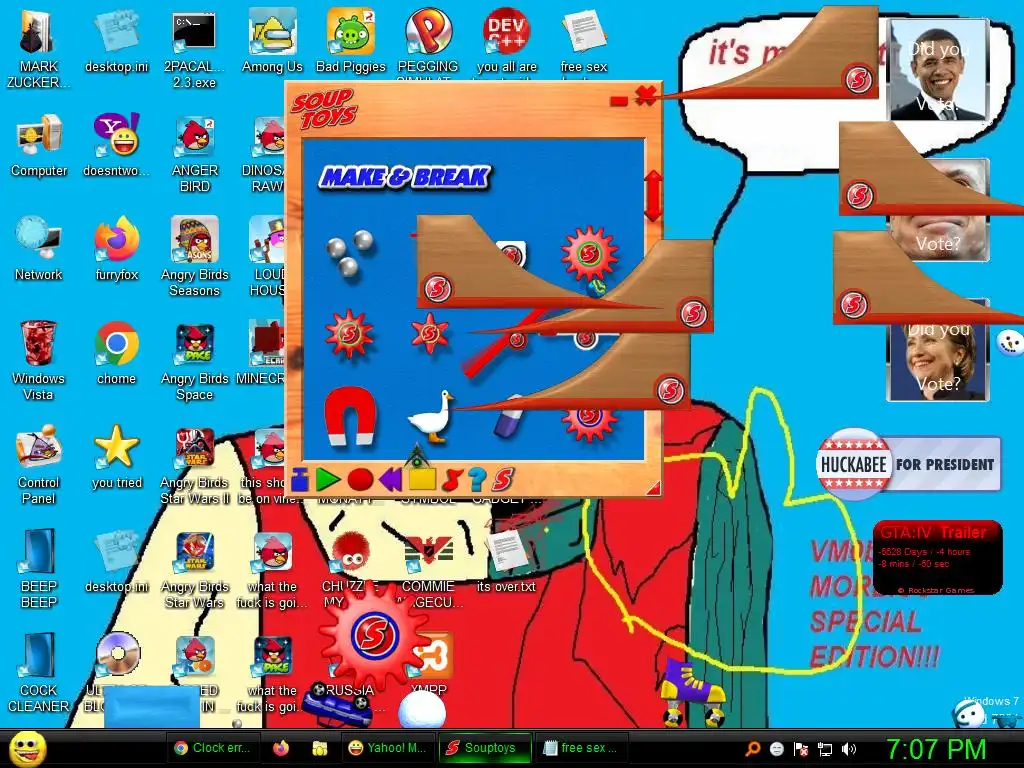Click the action center flag tray icon

[801, 749]
